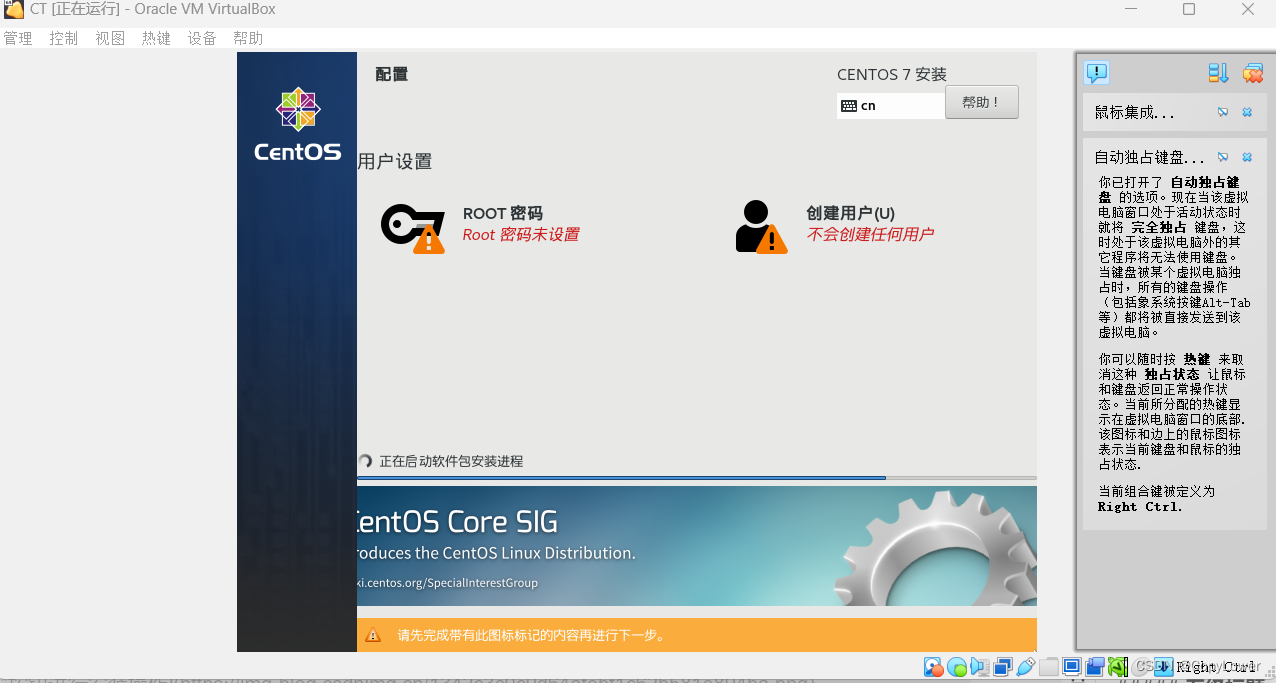
Task: Click the hard disk activity status icon
Action: 934,666
